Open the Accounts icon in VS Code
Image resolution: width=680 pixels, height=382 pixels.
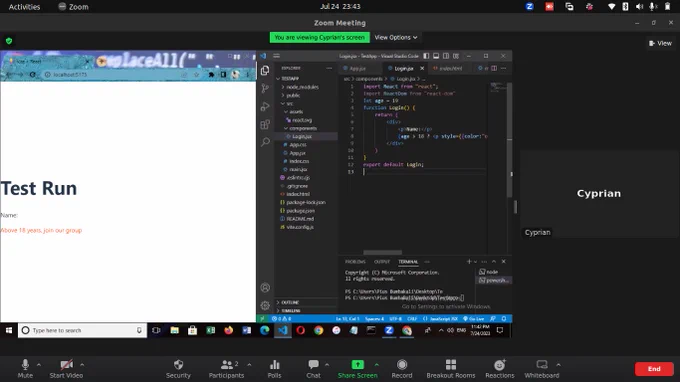265,287
